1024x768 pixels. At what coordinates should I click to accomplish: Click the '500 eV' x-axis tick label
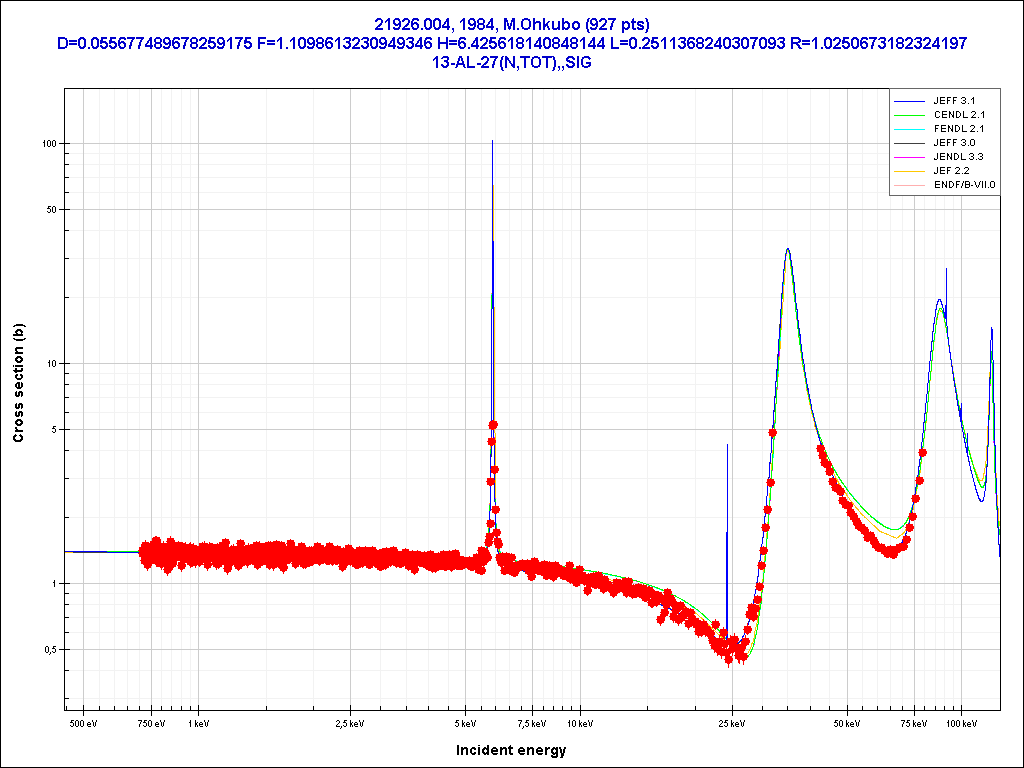tap(82, 722)
